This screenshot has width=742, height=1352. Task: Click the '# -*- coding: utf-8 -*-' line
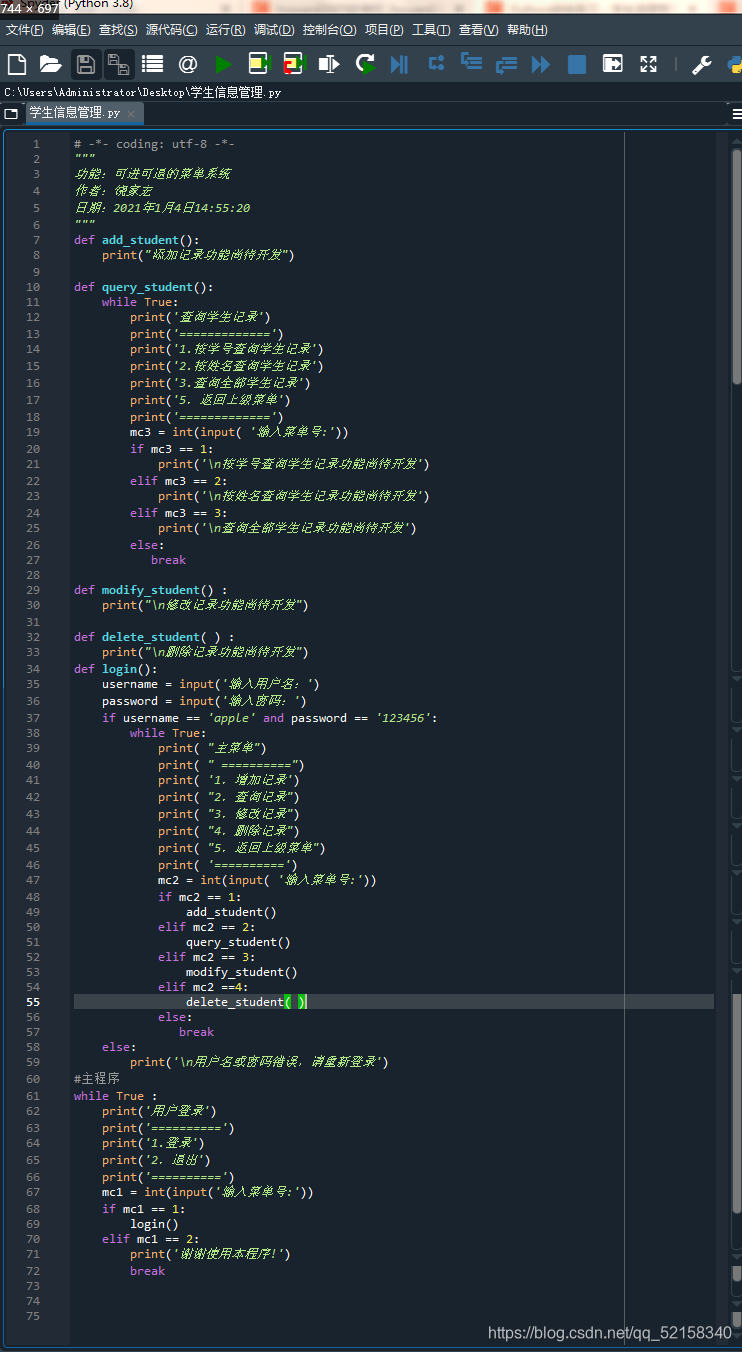[154, 144]
